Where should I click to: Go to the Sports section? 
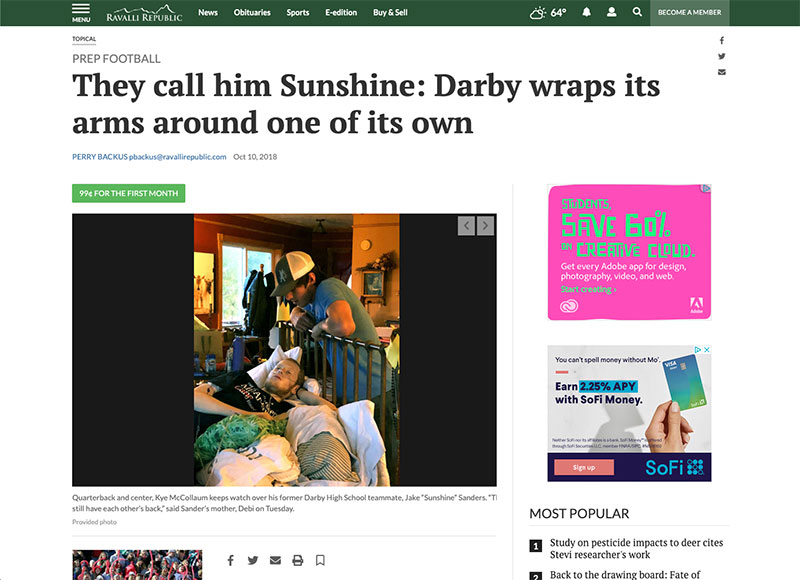tap(297, 12)
